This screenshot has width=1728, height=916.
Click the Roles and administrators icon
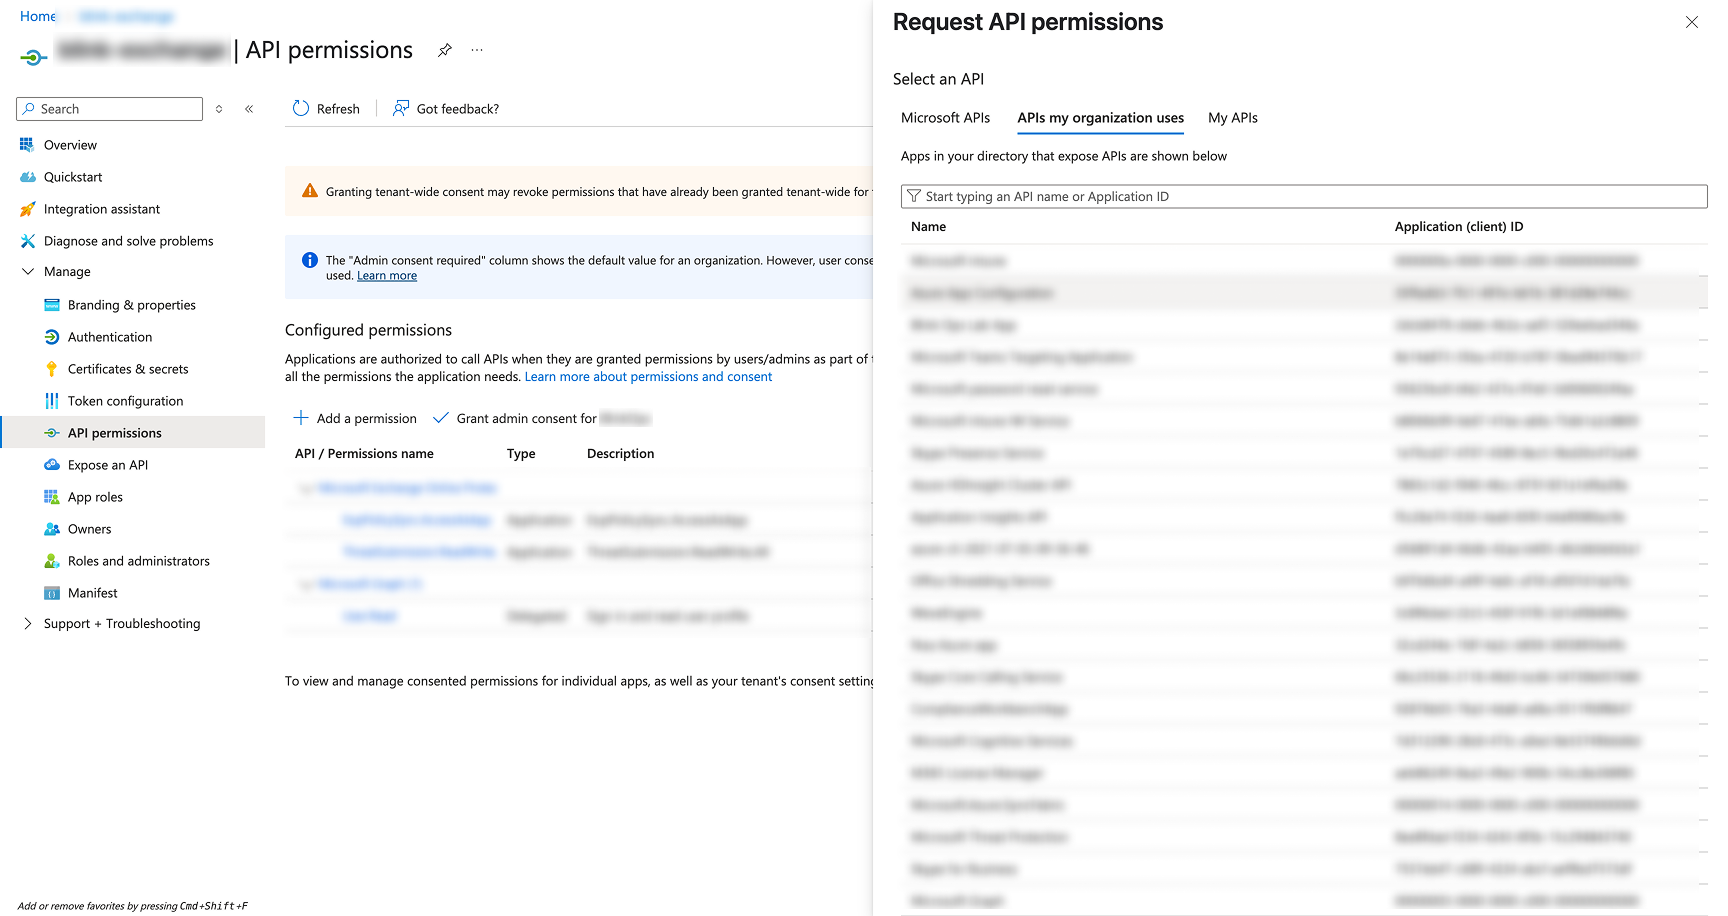click(52, 561)
